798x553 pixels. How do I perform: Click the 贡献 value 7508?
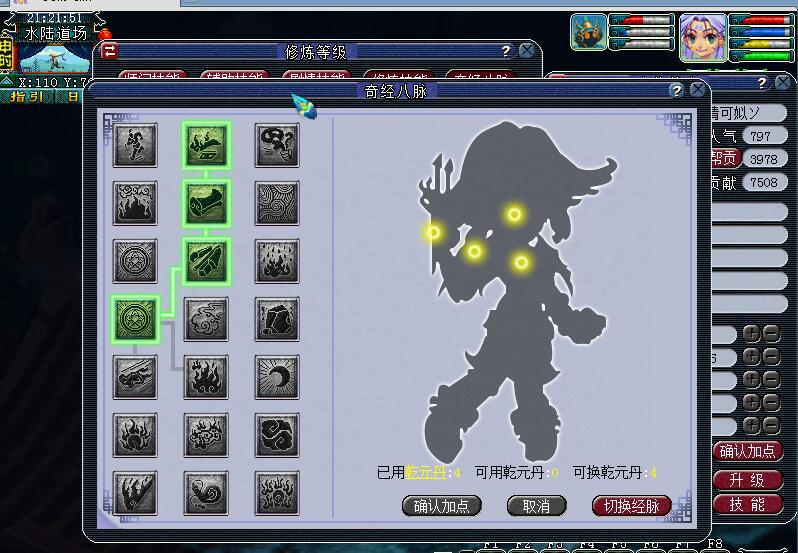pyautogui.click(x=764, y=182)
